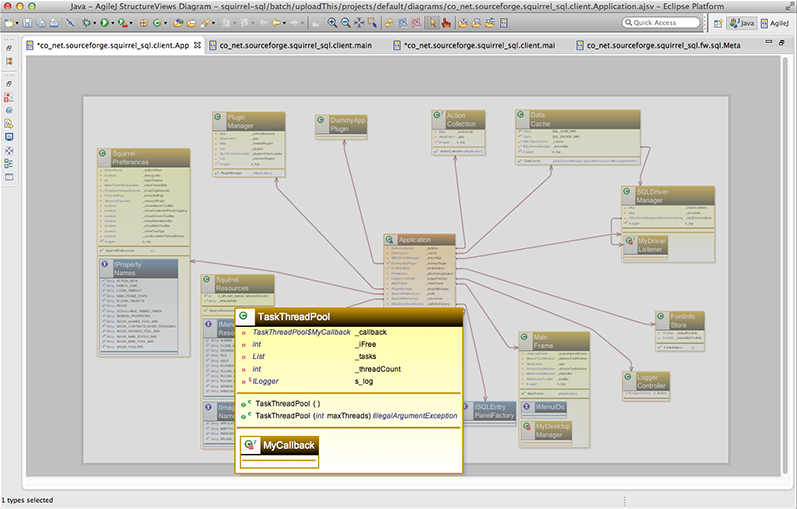The height and width of the screenshot is (509, 797).
Task: Switch to co_net.sourceforge.squirrel_sql.client.main tab
Action: coord(296,46)
